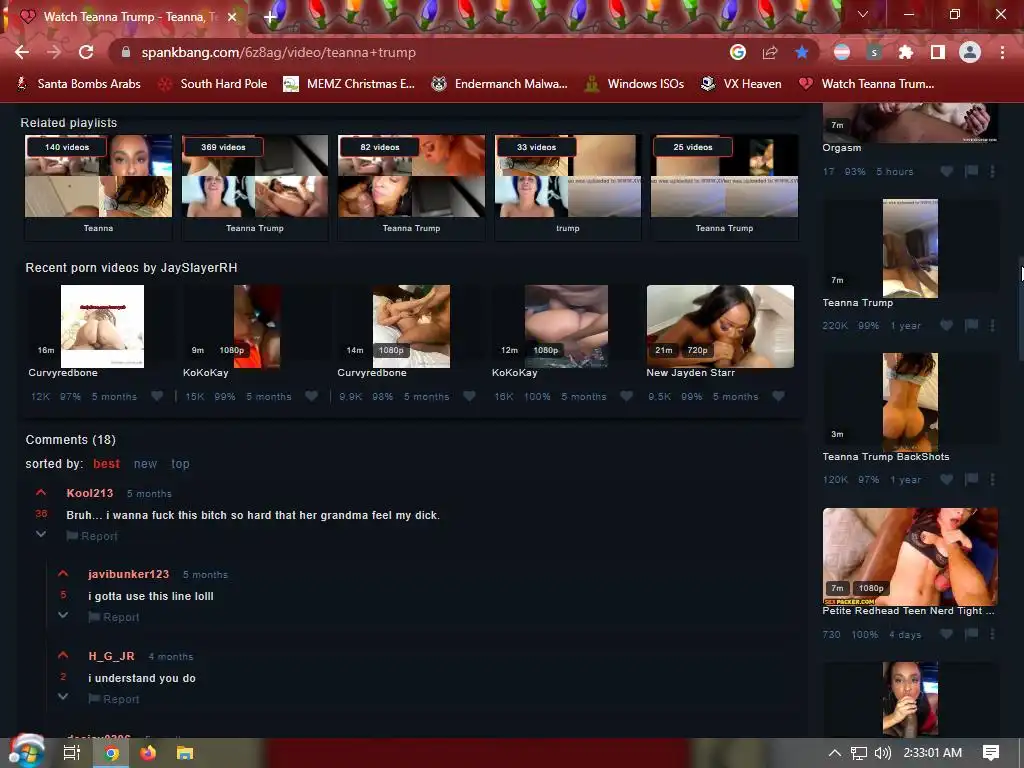Upvote the reply by H_G_JR
Viewport: 1024px width, 768px height.
[x=63, y=655]
